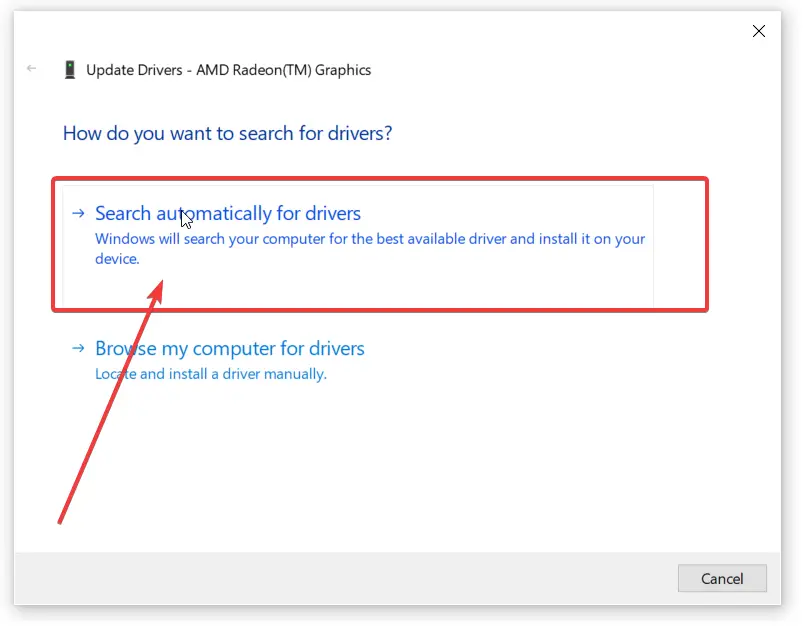Click the back arrow in the header
Screen dimensions: 811x626
click(32, 68)
